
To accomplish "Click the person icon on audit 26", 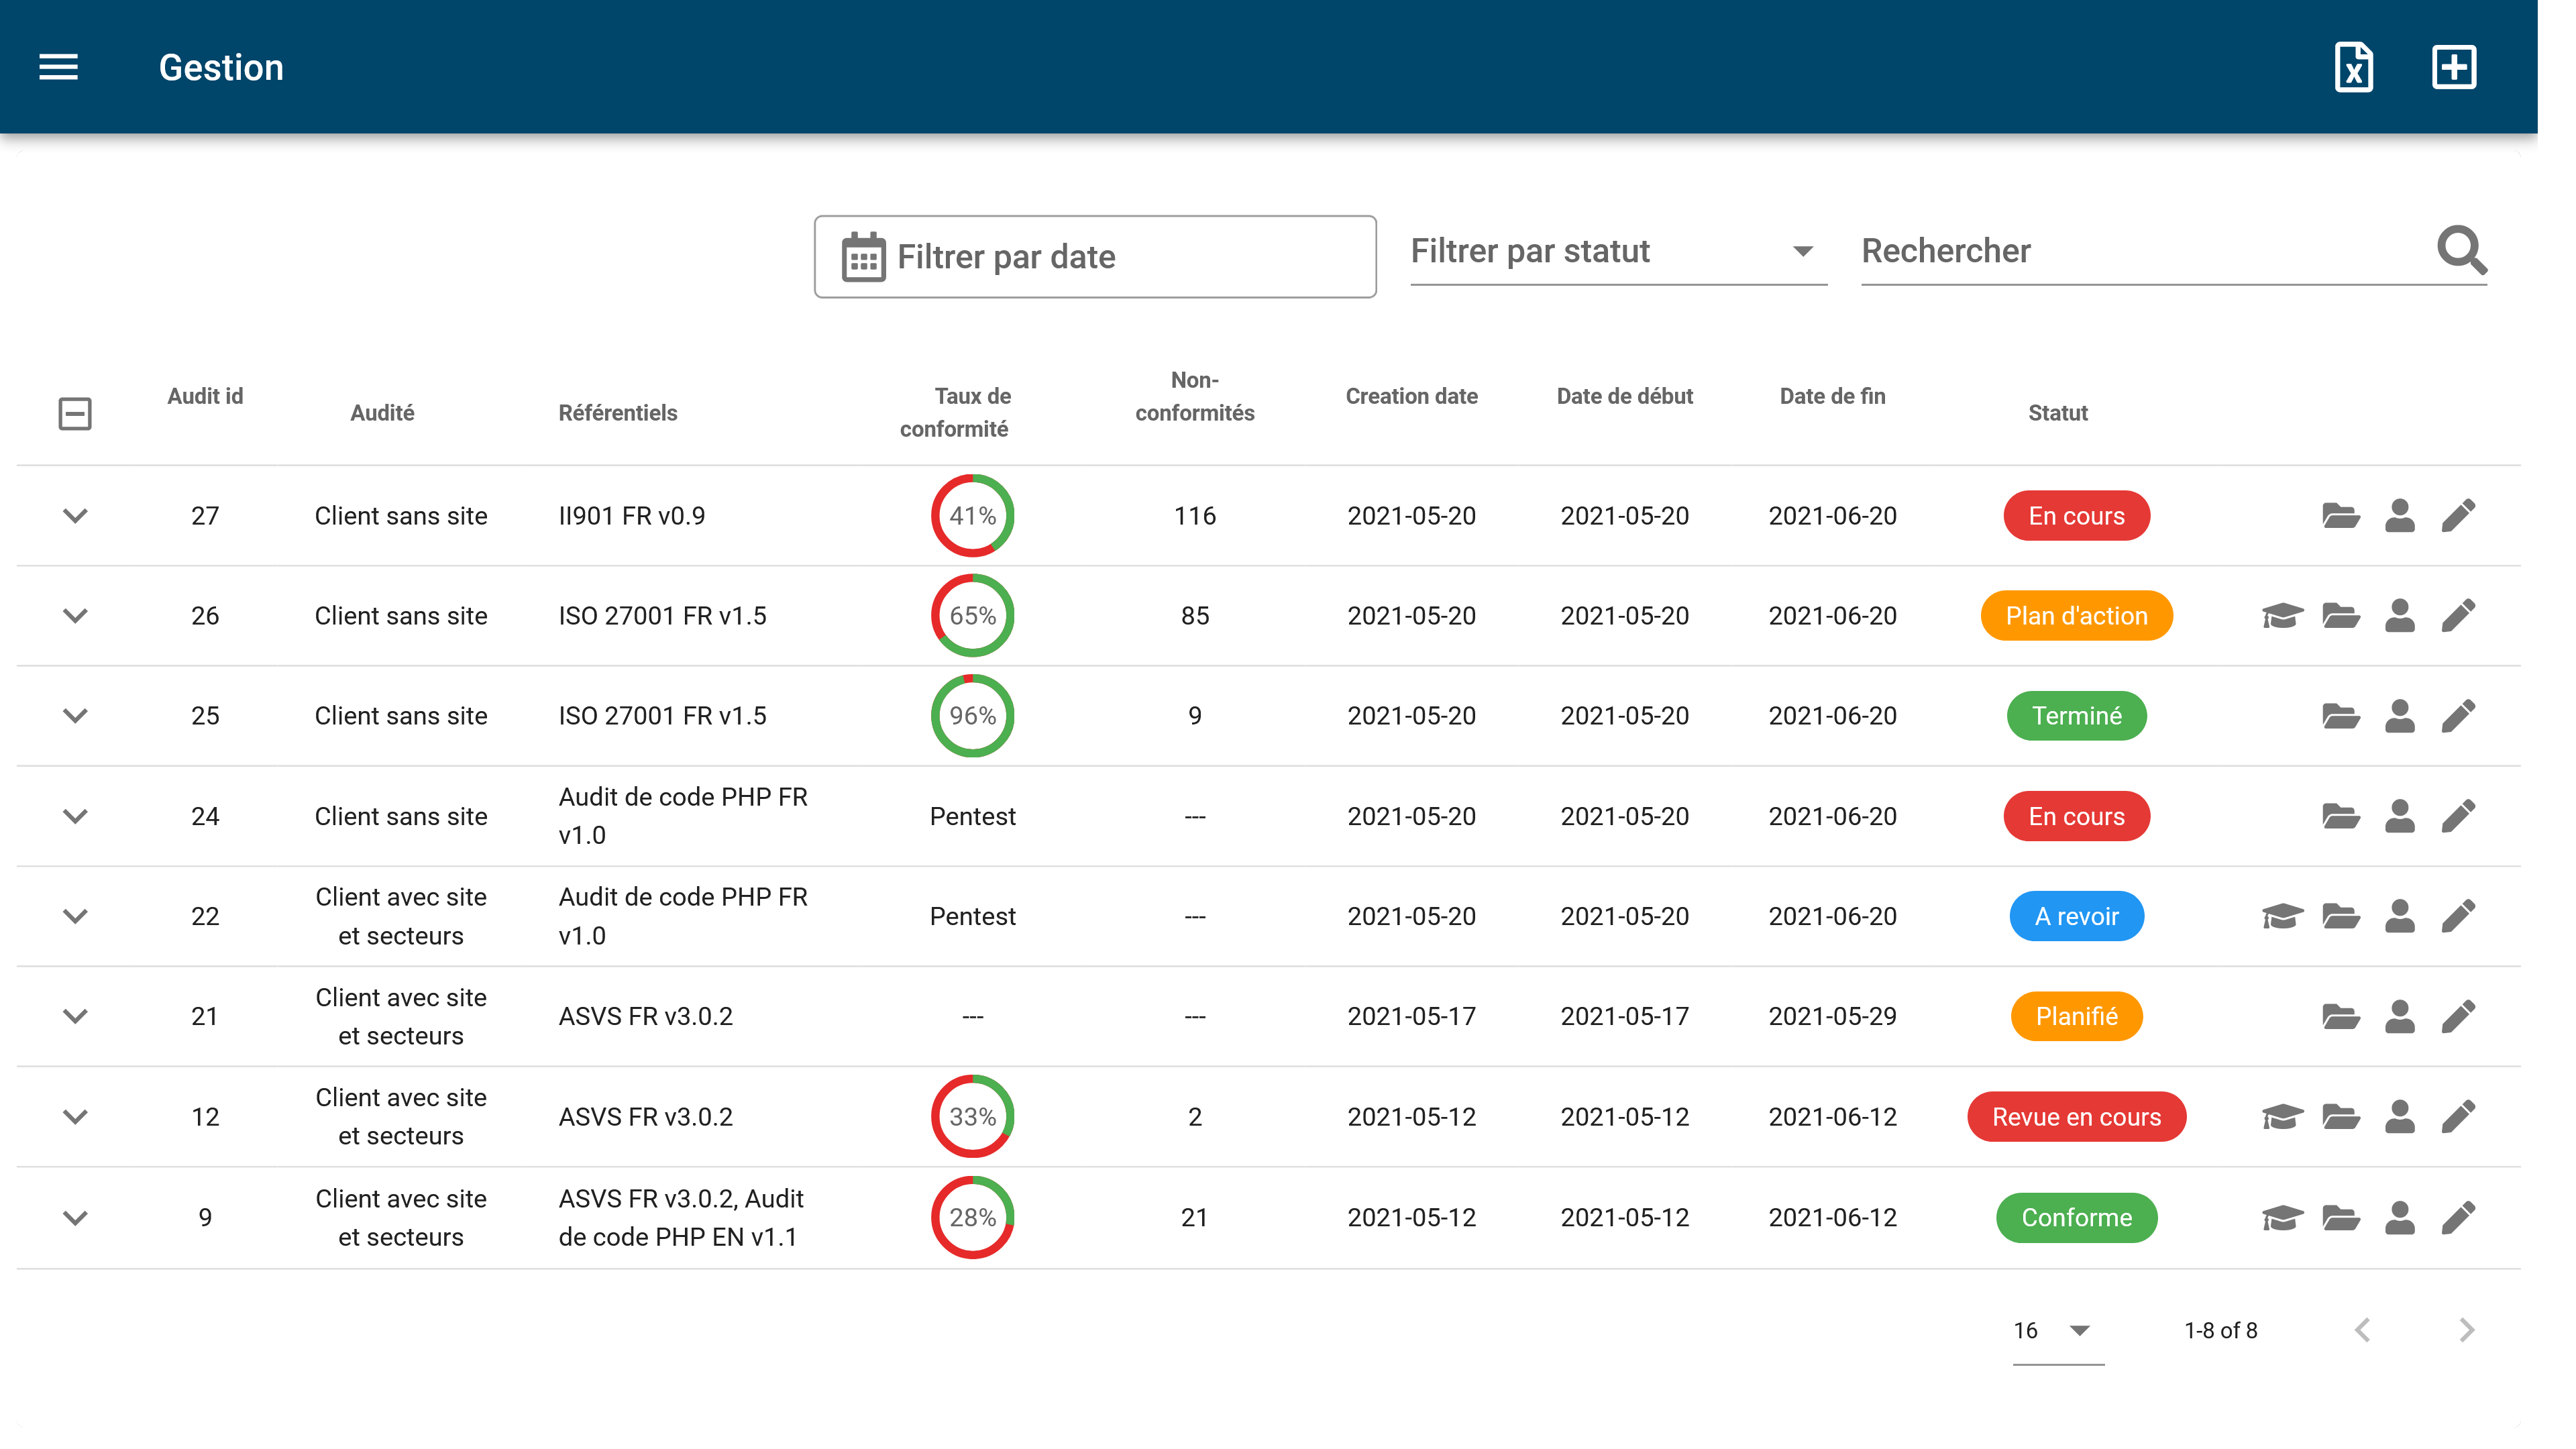I will (x=2400, y=615).
